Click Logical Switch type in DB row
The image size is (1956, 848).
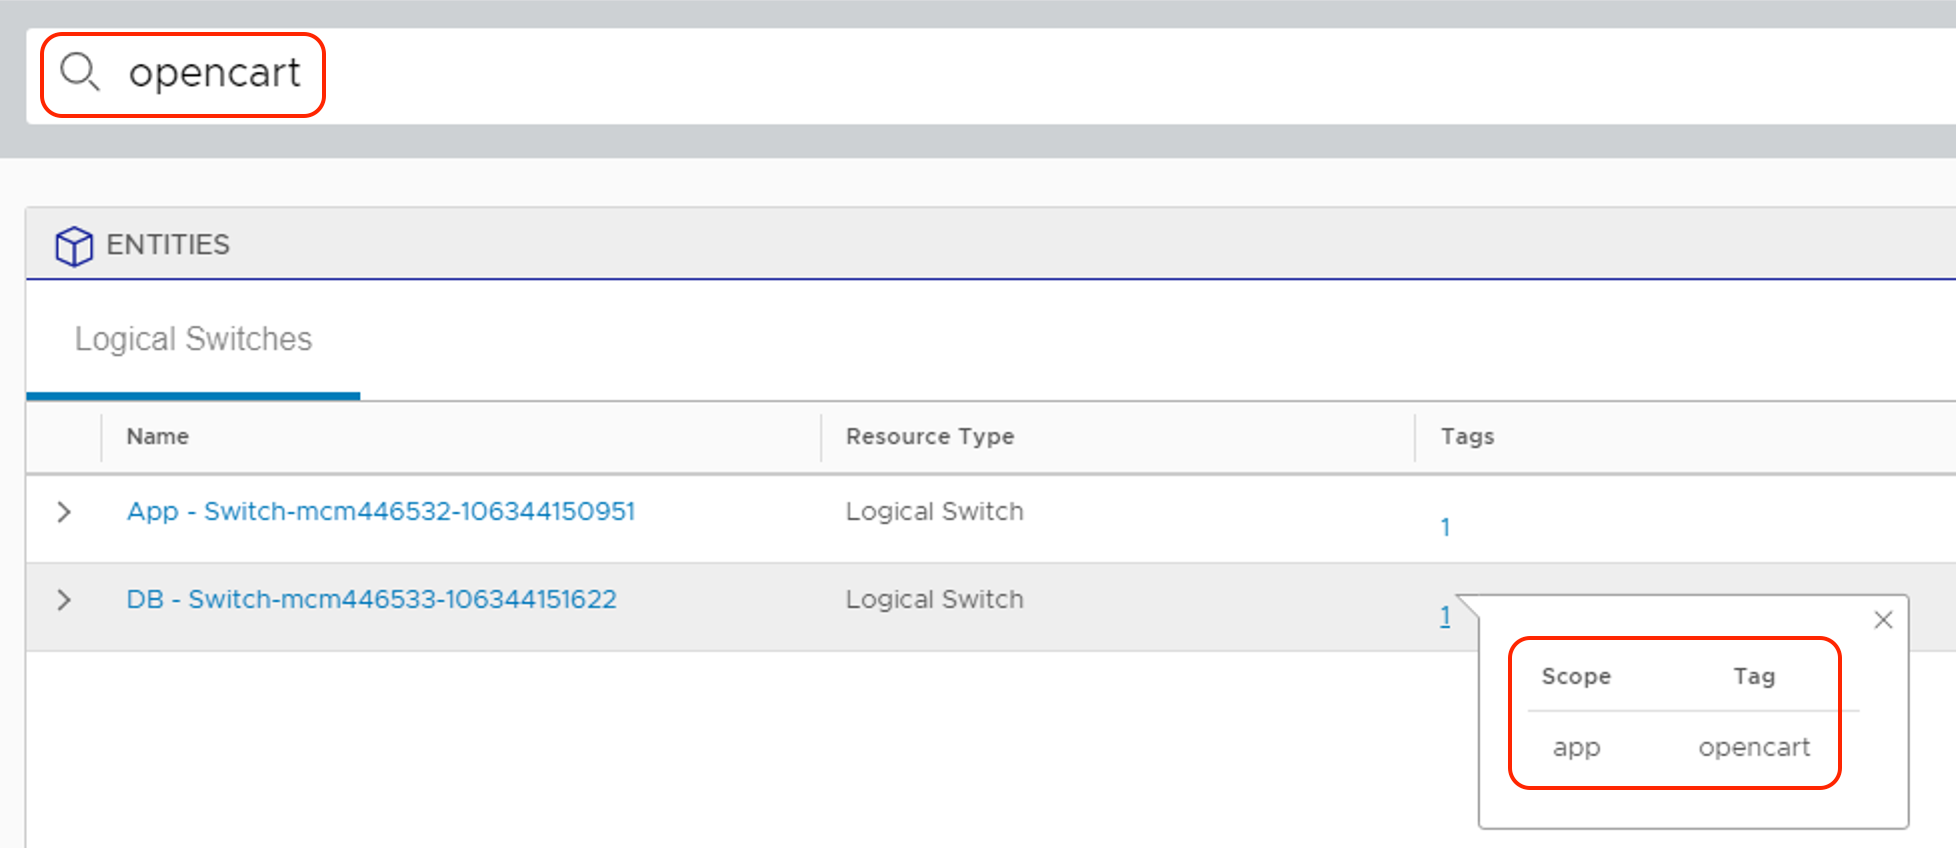coord(934,600)
